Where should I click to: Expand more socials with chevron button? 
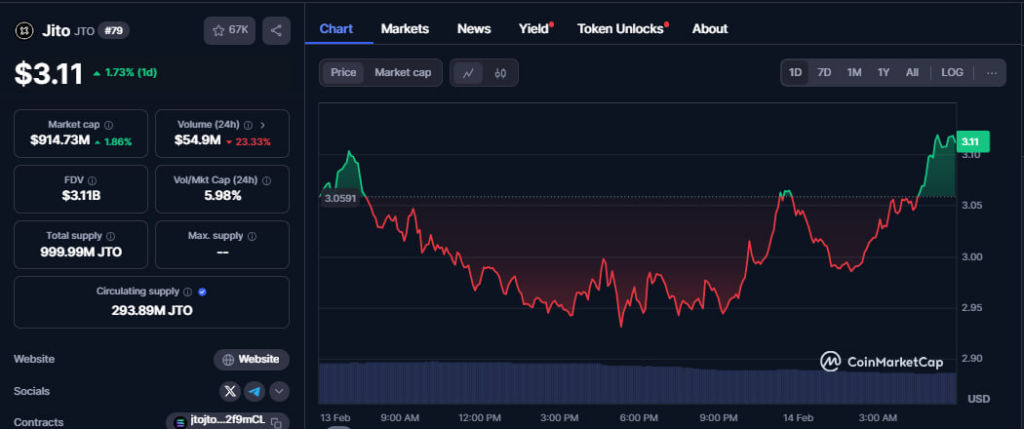279,391
